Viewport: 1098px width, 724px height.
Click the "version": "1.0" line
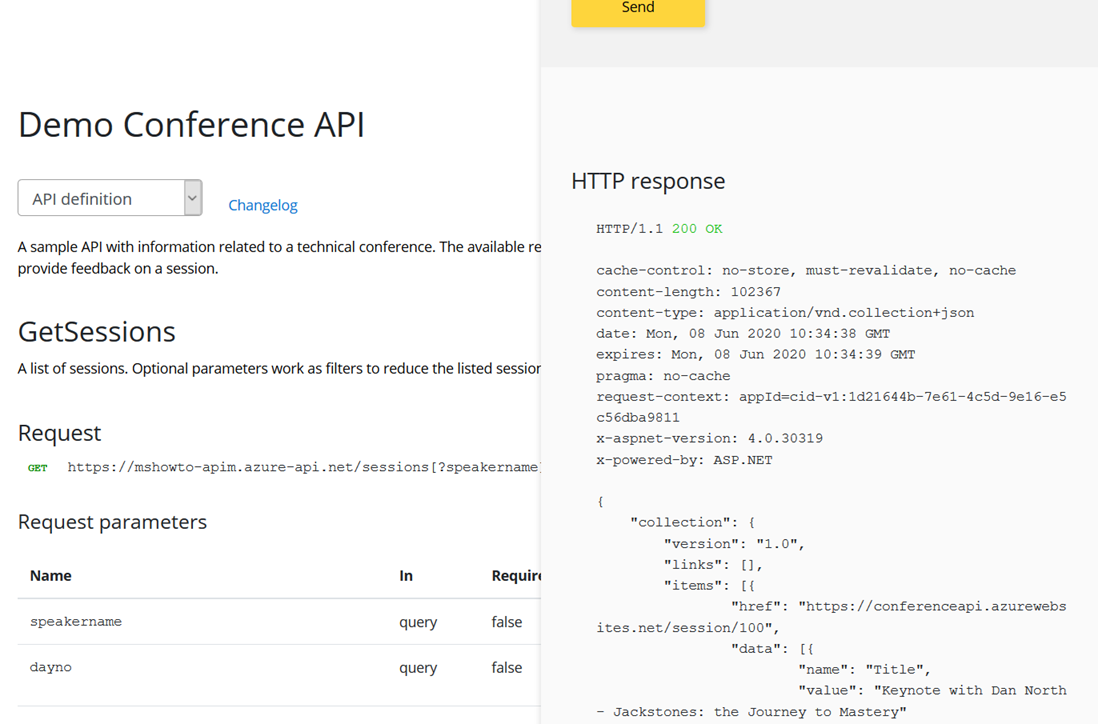pyautogui.click(x=735, y=544)
